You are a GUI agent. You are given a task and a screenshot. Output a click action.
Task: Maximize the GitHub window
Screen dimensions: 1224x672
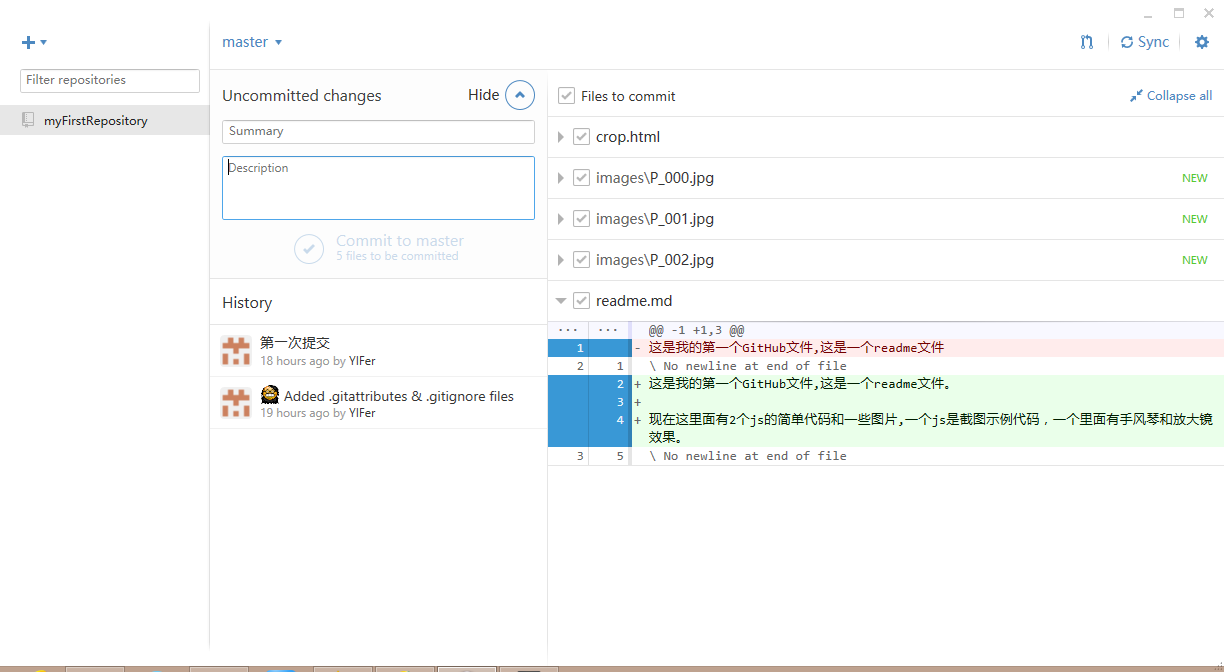(1178, 14)
